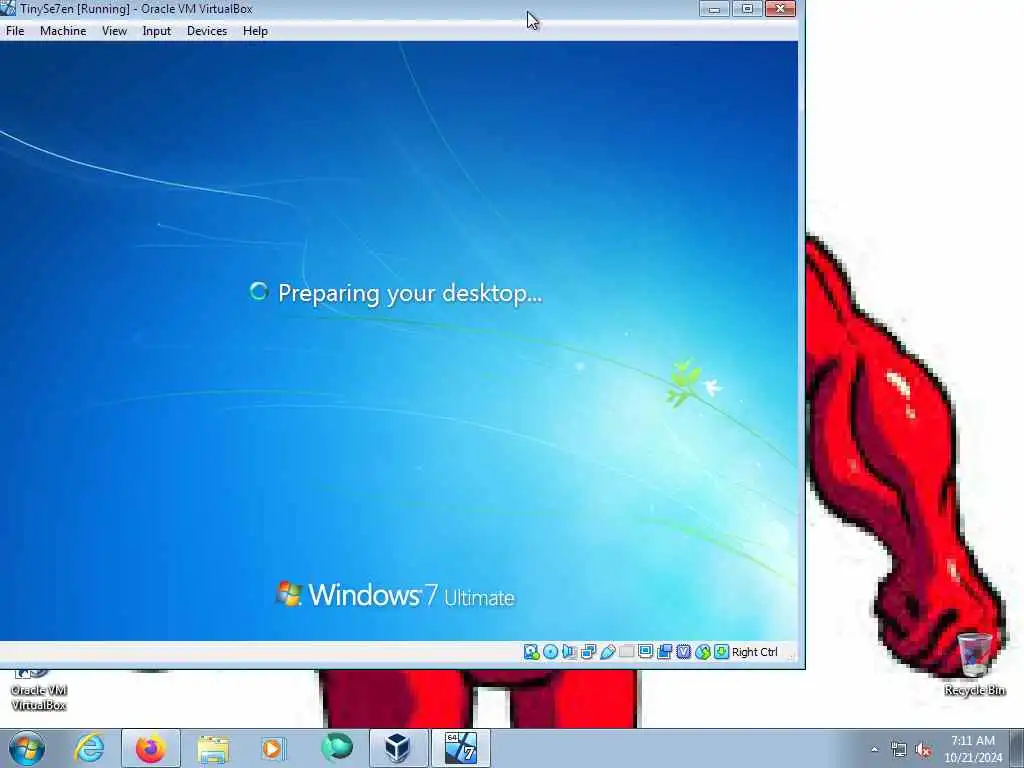Click the audio status icon in VM status bar
This screenshot has height=768, width=1024.
point(569,652)
